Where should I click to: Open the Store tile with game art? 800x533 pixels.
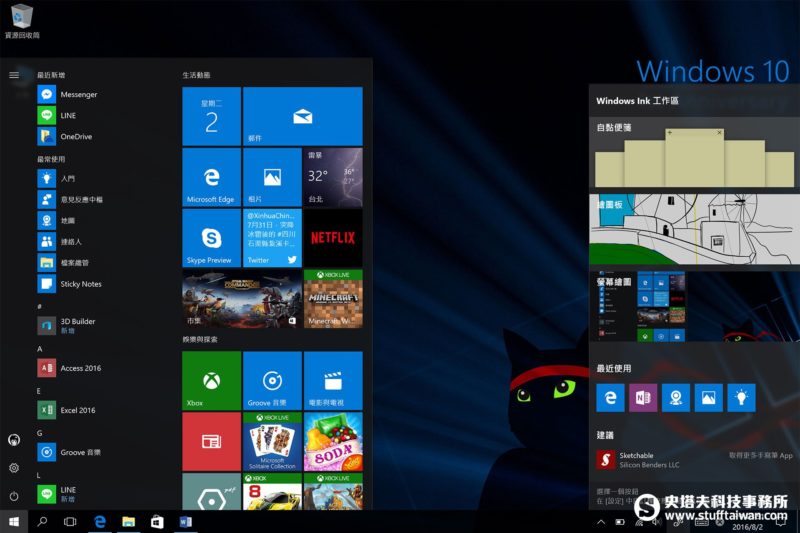point(242,298)
